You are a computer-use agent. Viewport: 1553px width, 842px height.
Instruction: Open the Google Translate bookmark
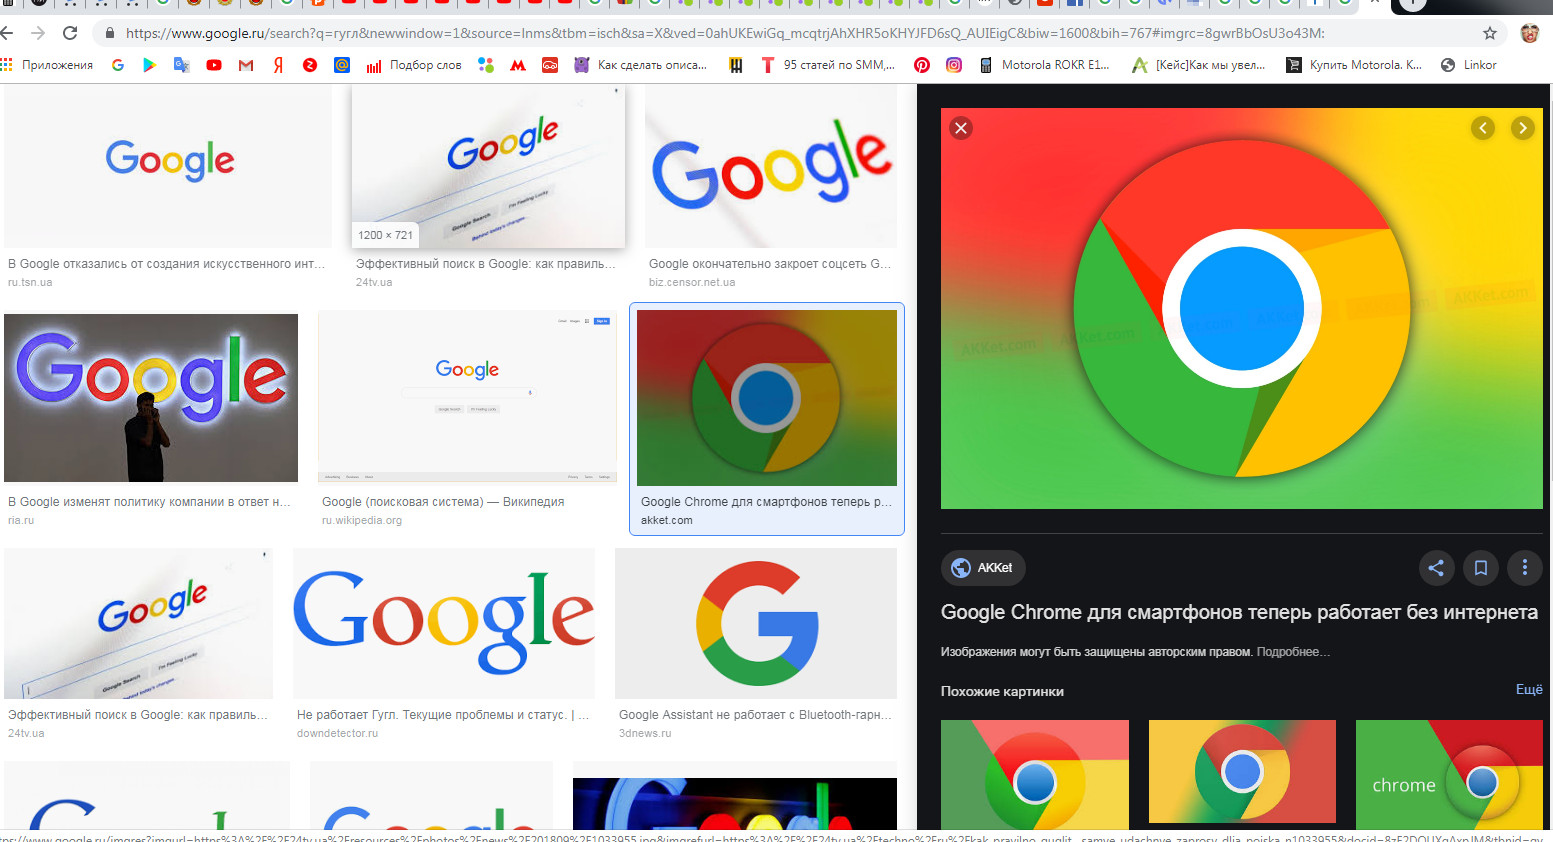(x=181, y=65)
